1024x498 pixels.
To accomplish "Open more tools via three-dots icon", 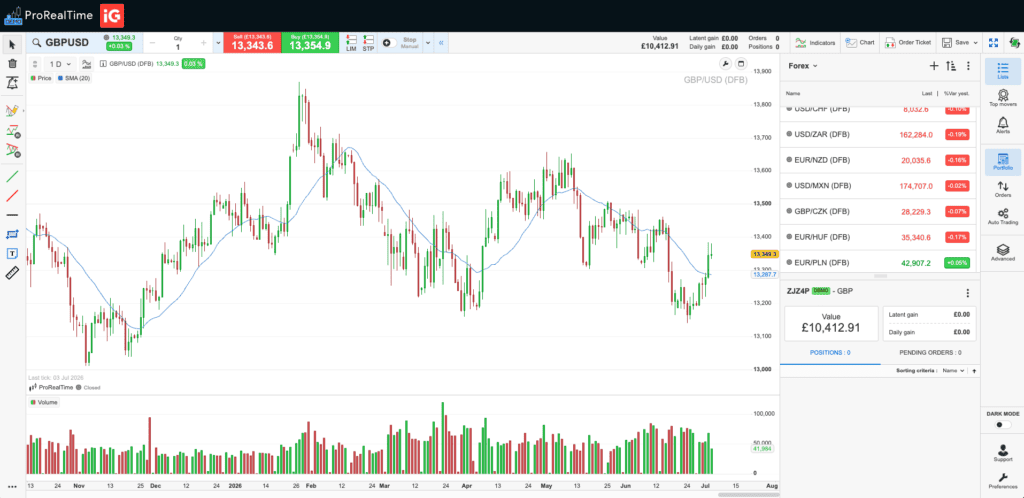I will pos(12,486).
